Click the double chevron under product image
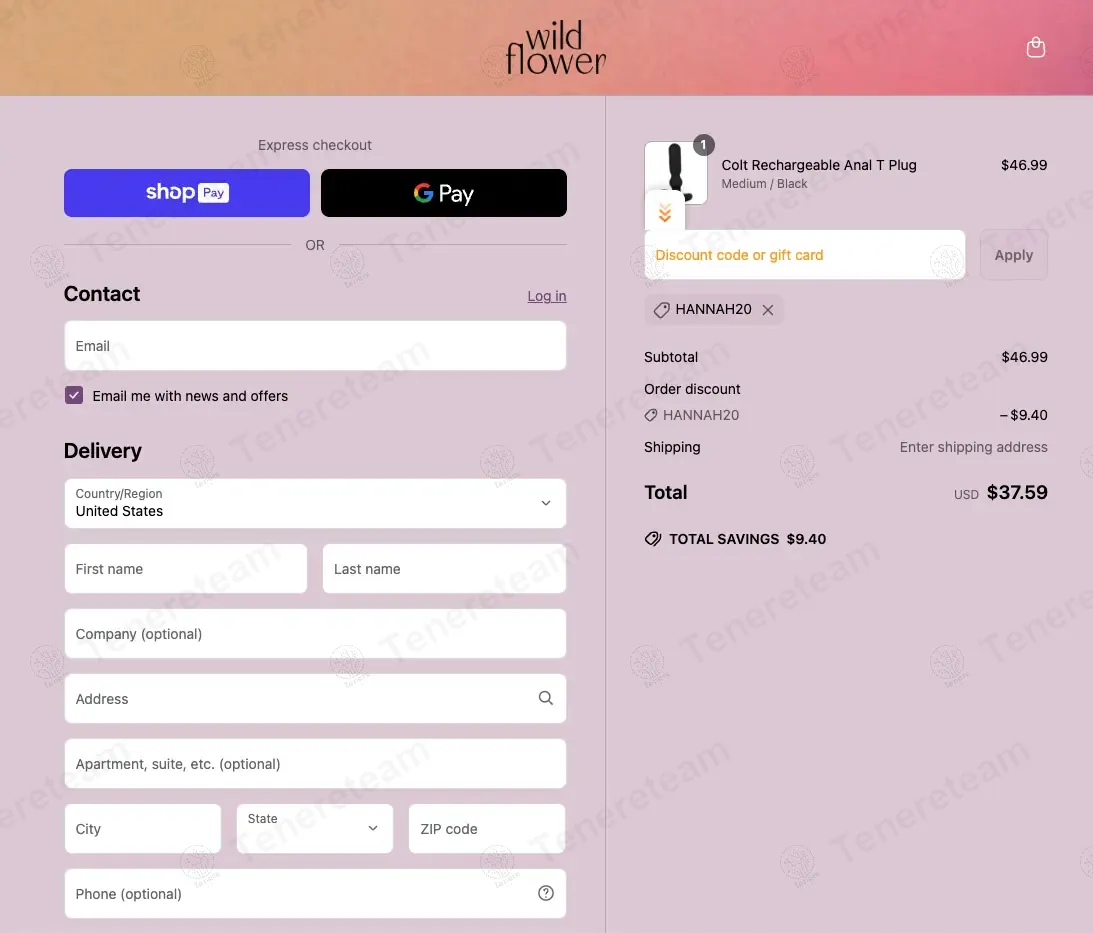The height and width of the screenshot is (933, 1093). click(664, 213)
